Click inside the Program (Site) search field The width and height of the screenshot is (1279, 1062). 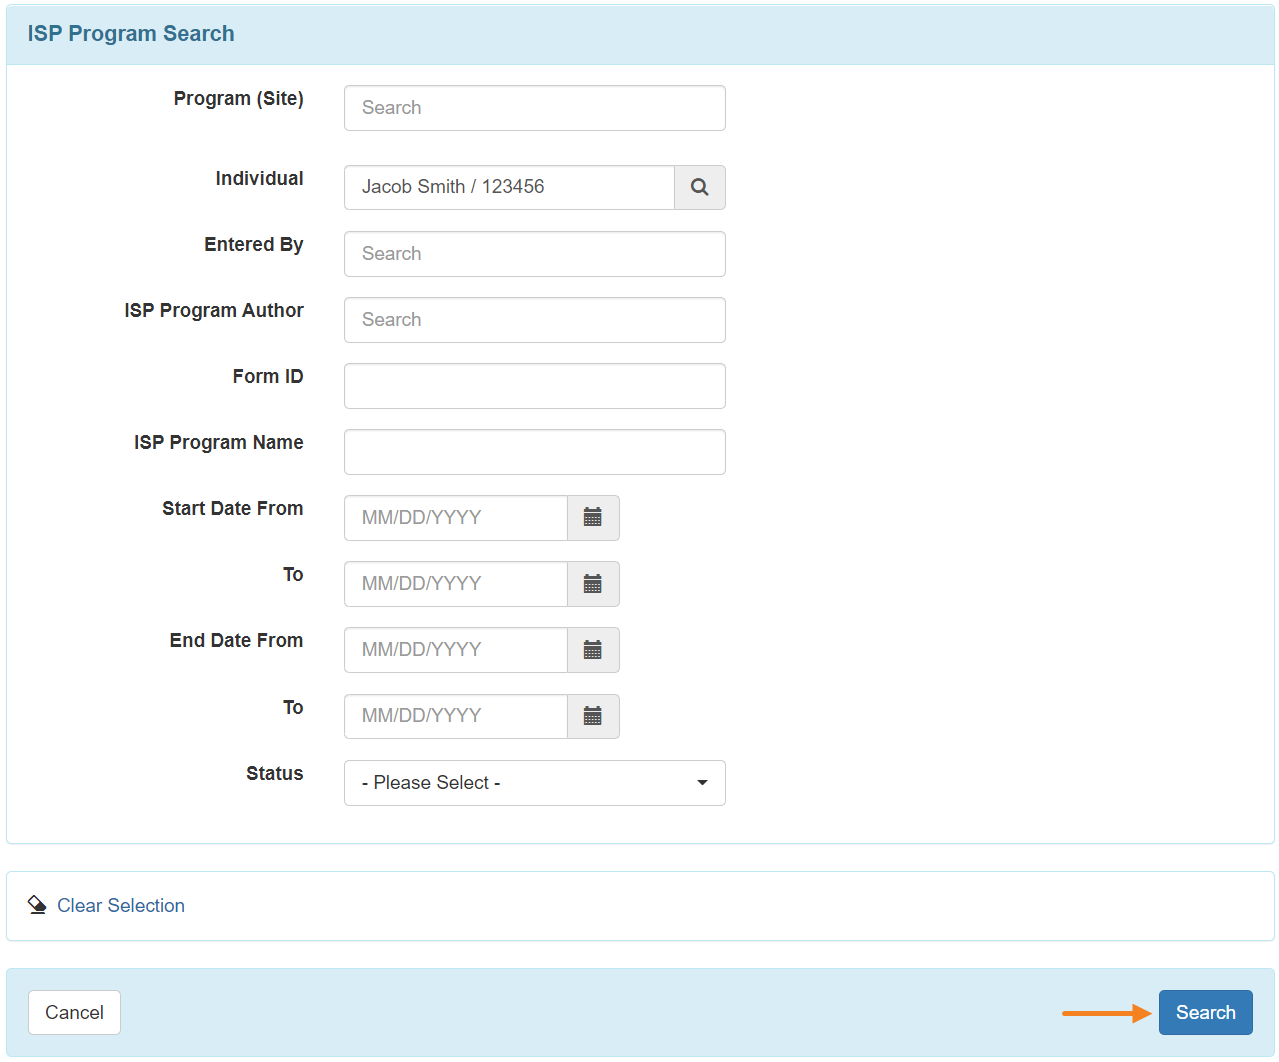pos(534,107)
